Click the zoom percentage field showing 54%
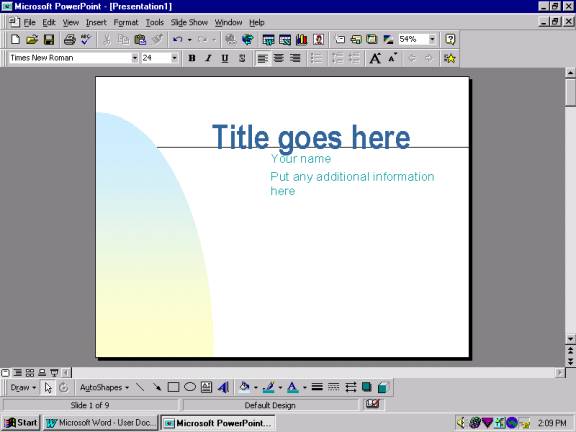Image resolution: width=576 pixels, height=432 pixels. point(413,39)
